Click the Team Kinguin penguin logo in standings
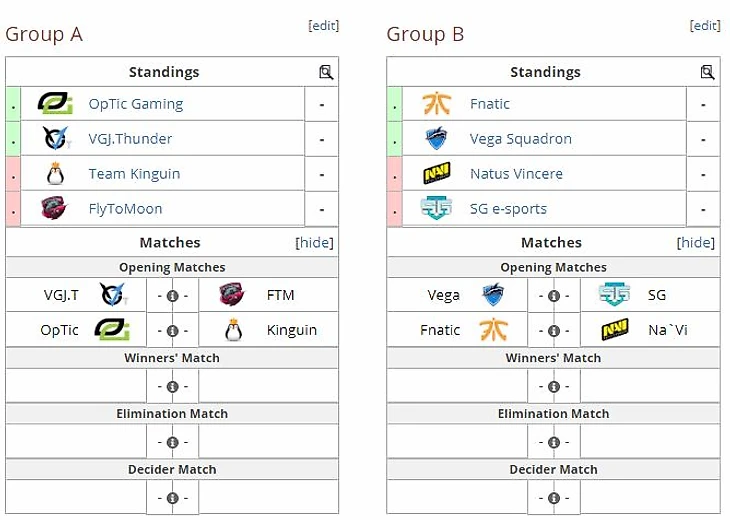This screenshot has width=730, height=520. click(x=55, y=174)
